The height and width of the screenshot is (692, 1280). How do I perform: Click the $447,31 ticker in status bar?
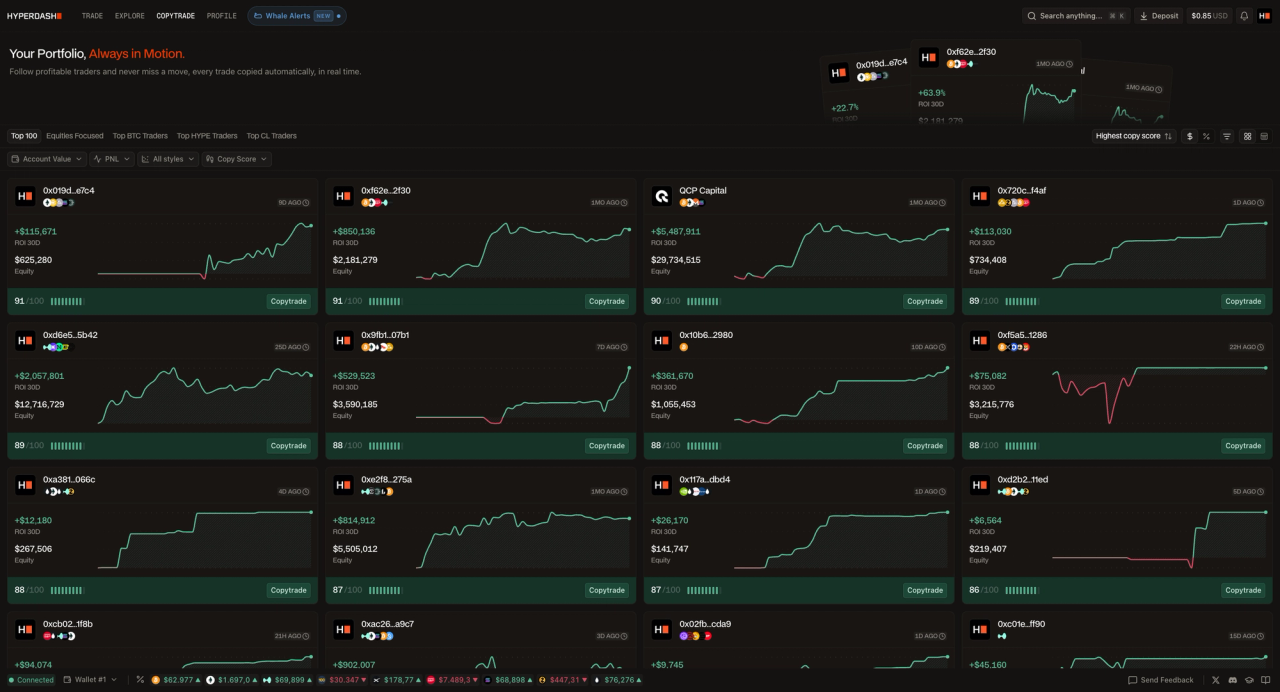coord(565,680)
